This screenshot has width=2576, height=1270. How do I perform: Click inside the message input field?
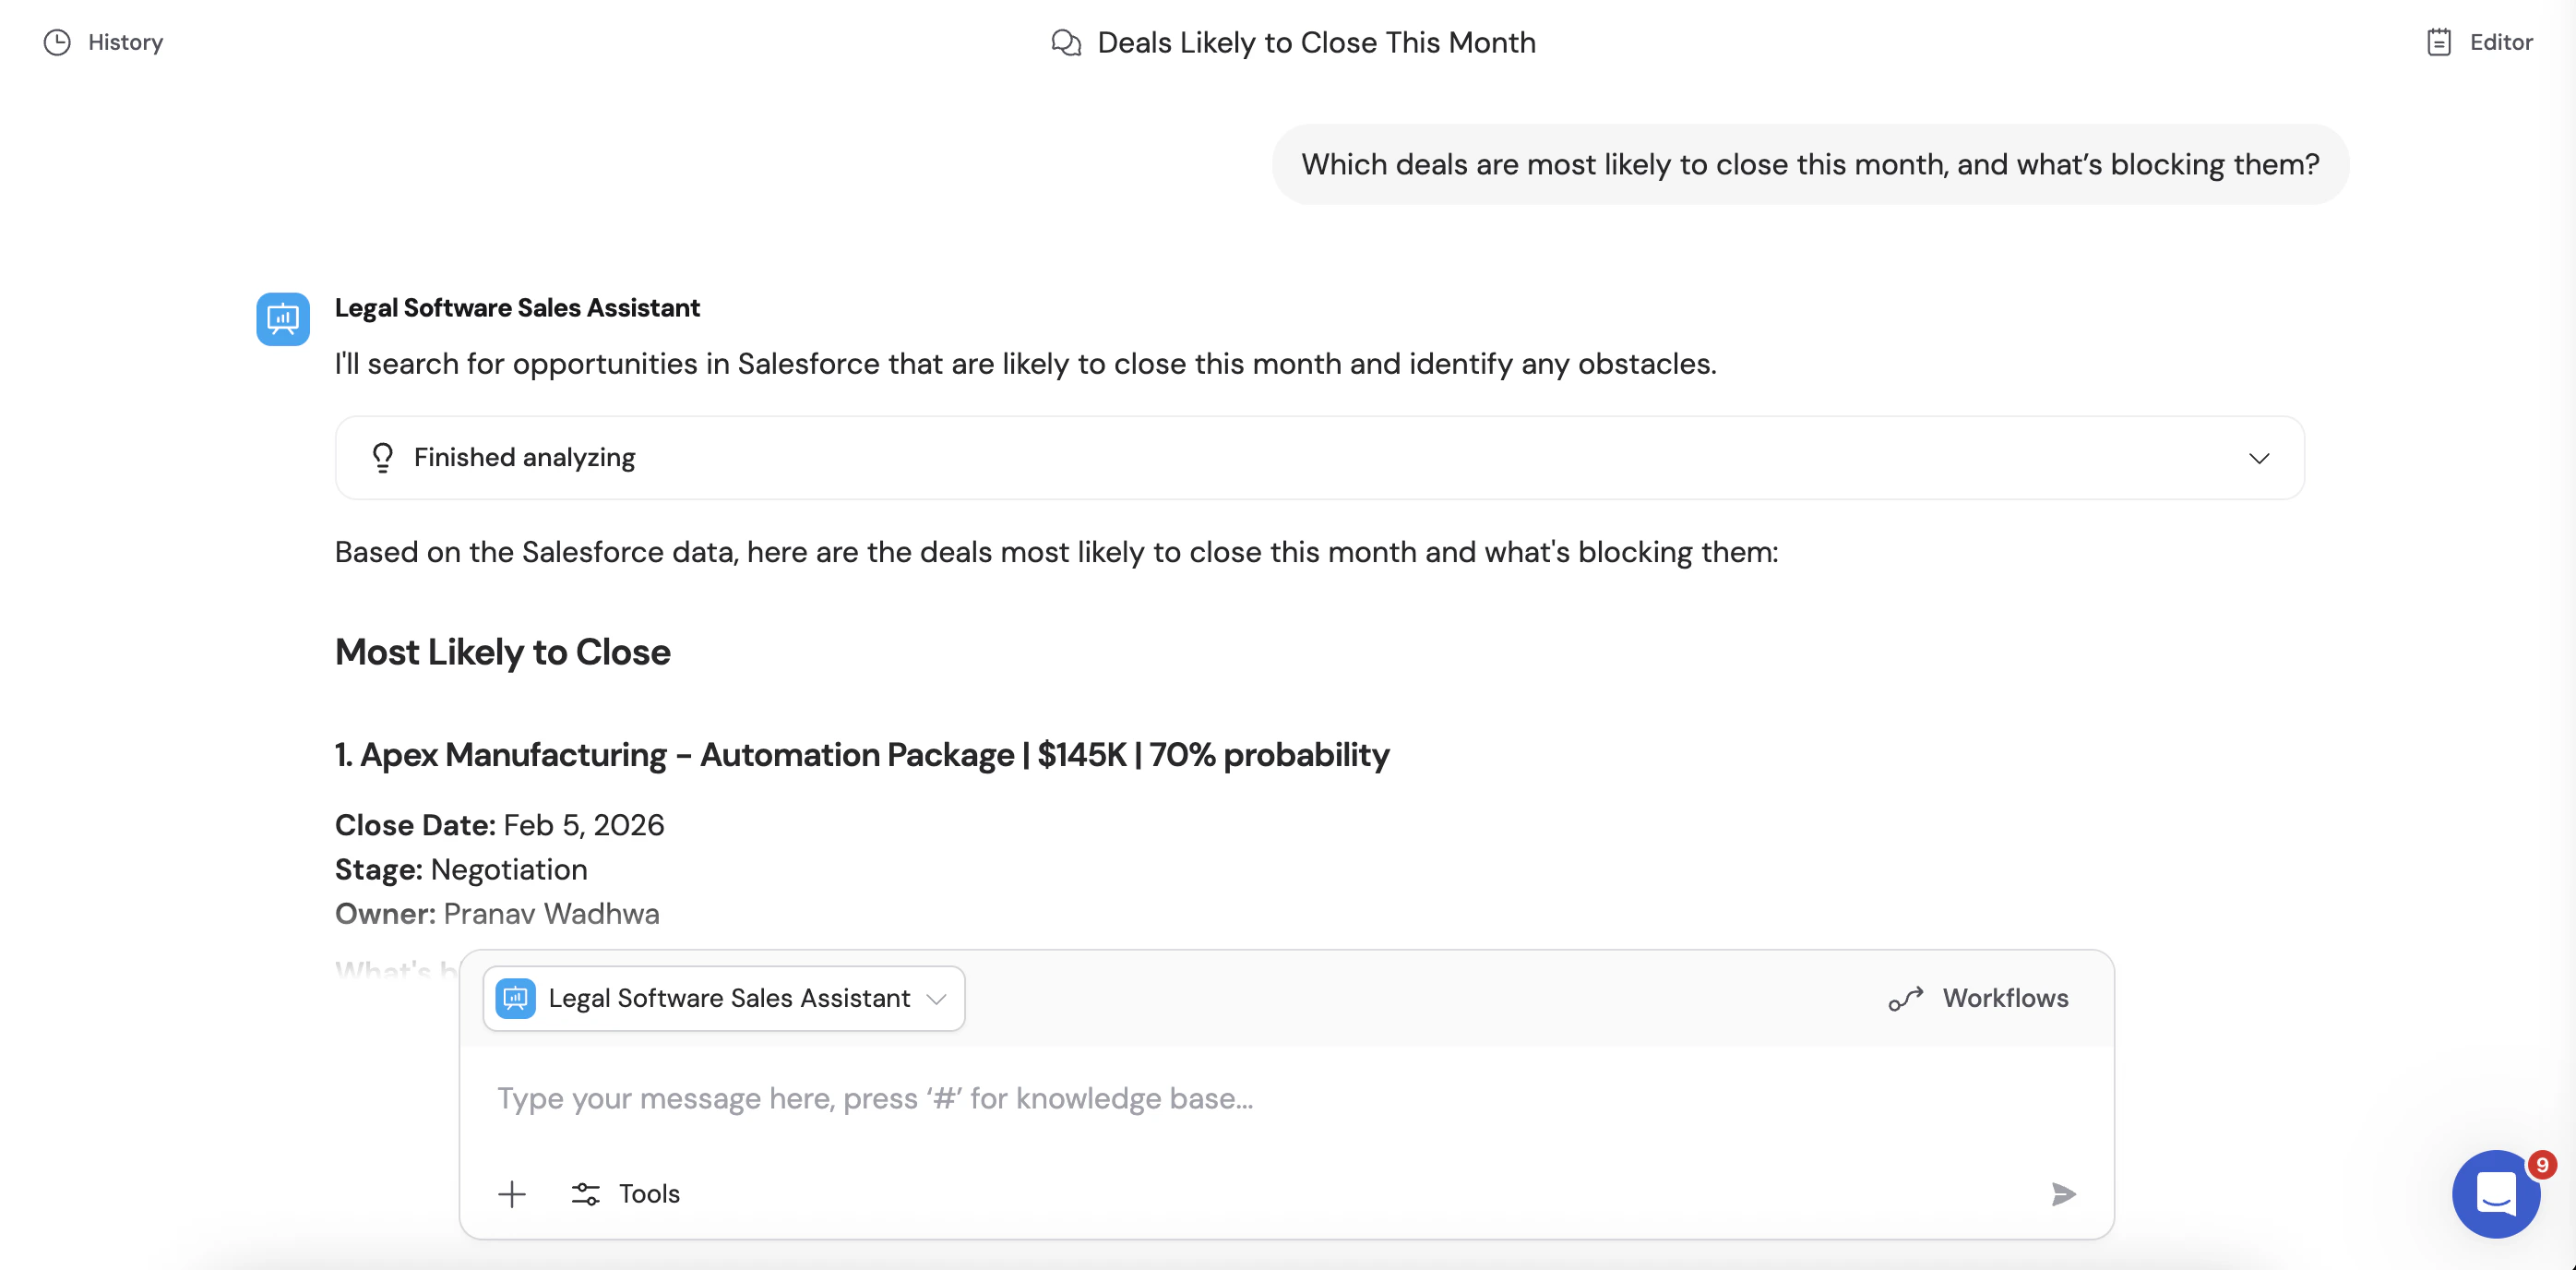[1200, 1097]
